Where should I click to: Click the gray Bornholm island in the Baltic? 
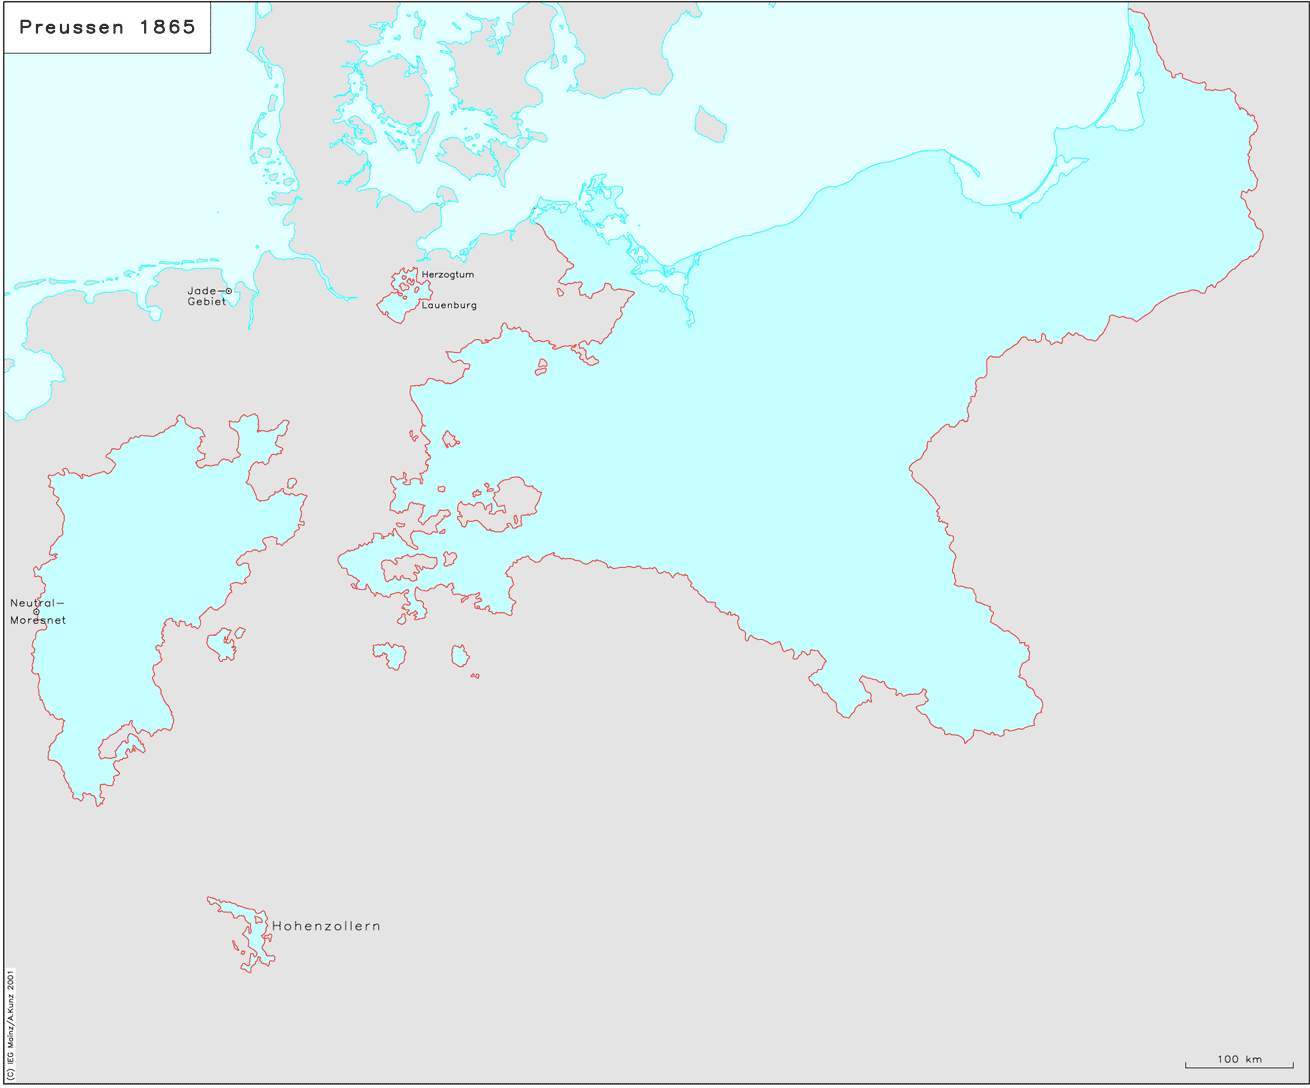[710, 124]
